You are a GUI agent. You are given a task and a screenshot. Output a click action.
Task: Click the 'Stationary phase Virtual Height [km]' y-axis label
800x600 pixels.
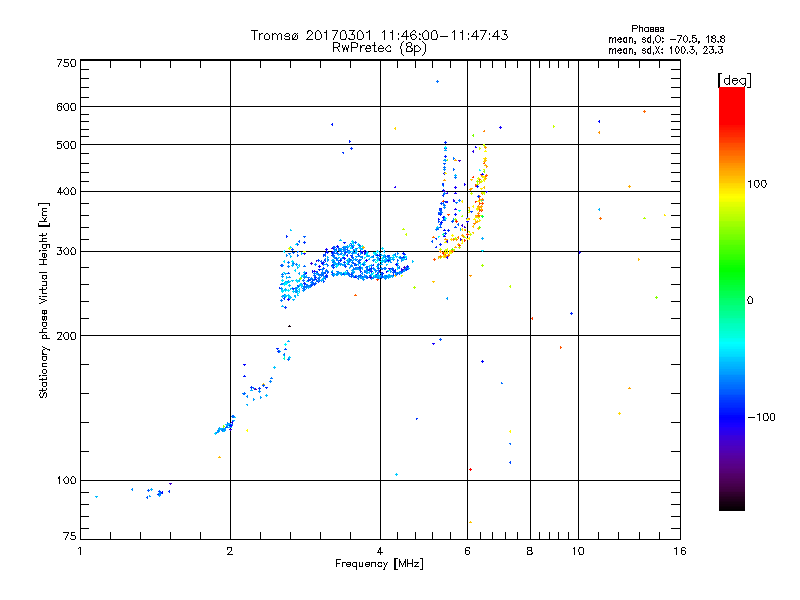coord(43,300)
